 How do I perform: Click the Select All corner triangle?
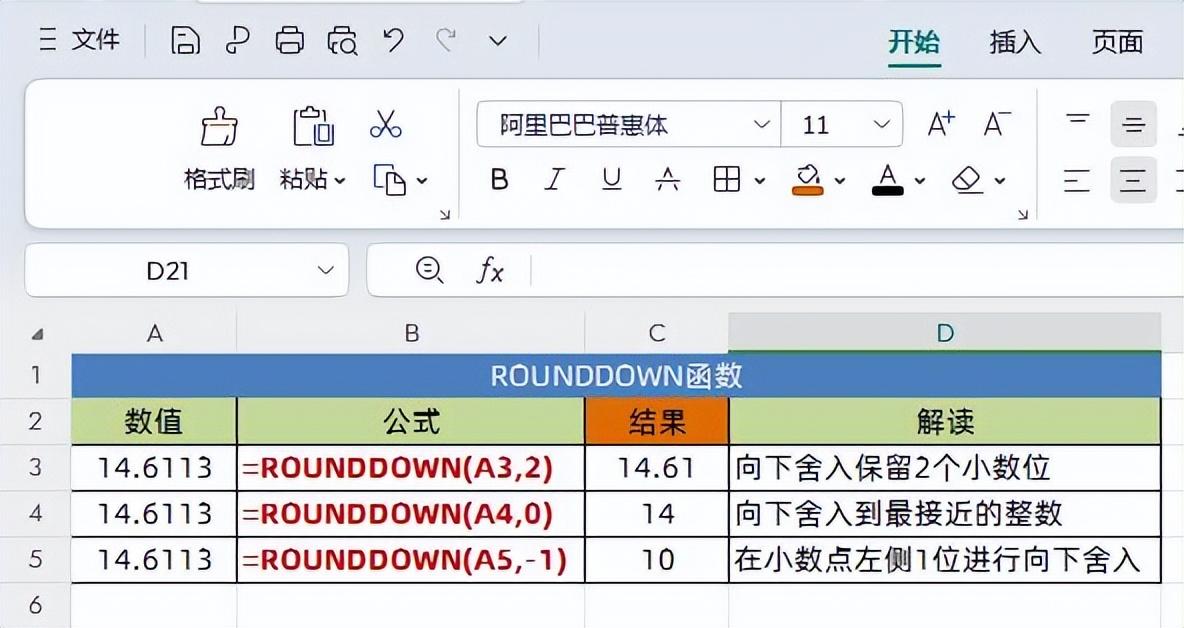point(36,333)
